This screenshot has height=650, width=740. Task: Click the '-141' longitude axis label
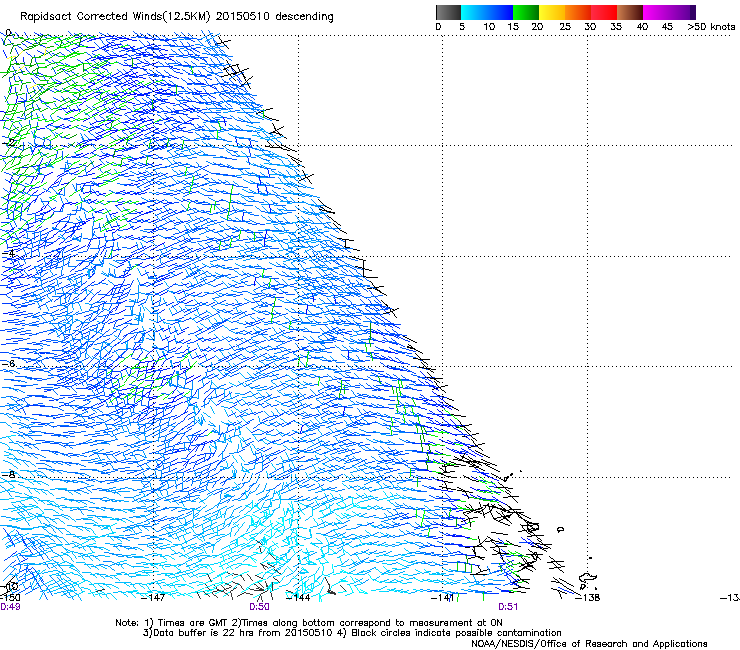[x=443, y=598]
